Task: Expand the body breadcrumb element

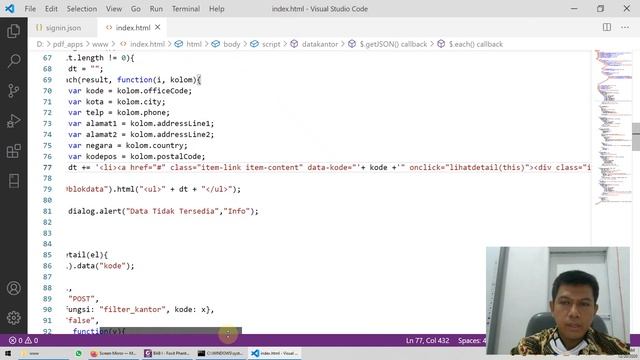Action: 226,44
